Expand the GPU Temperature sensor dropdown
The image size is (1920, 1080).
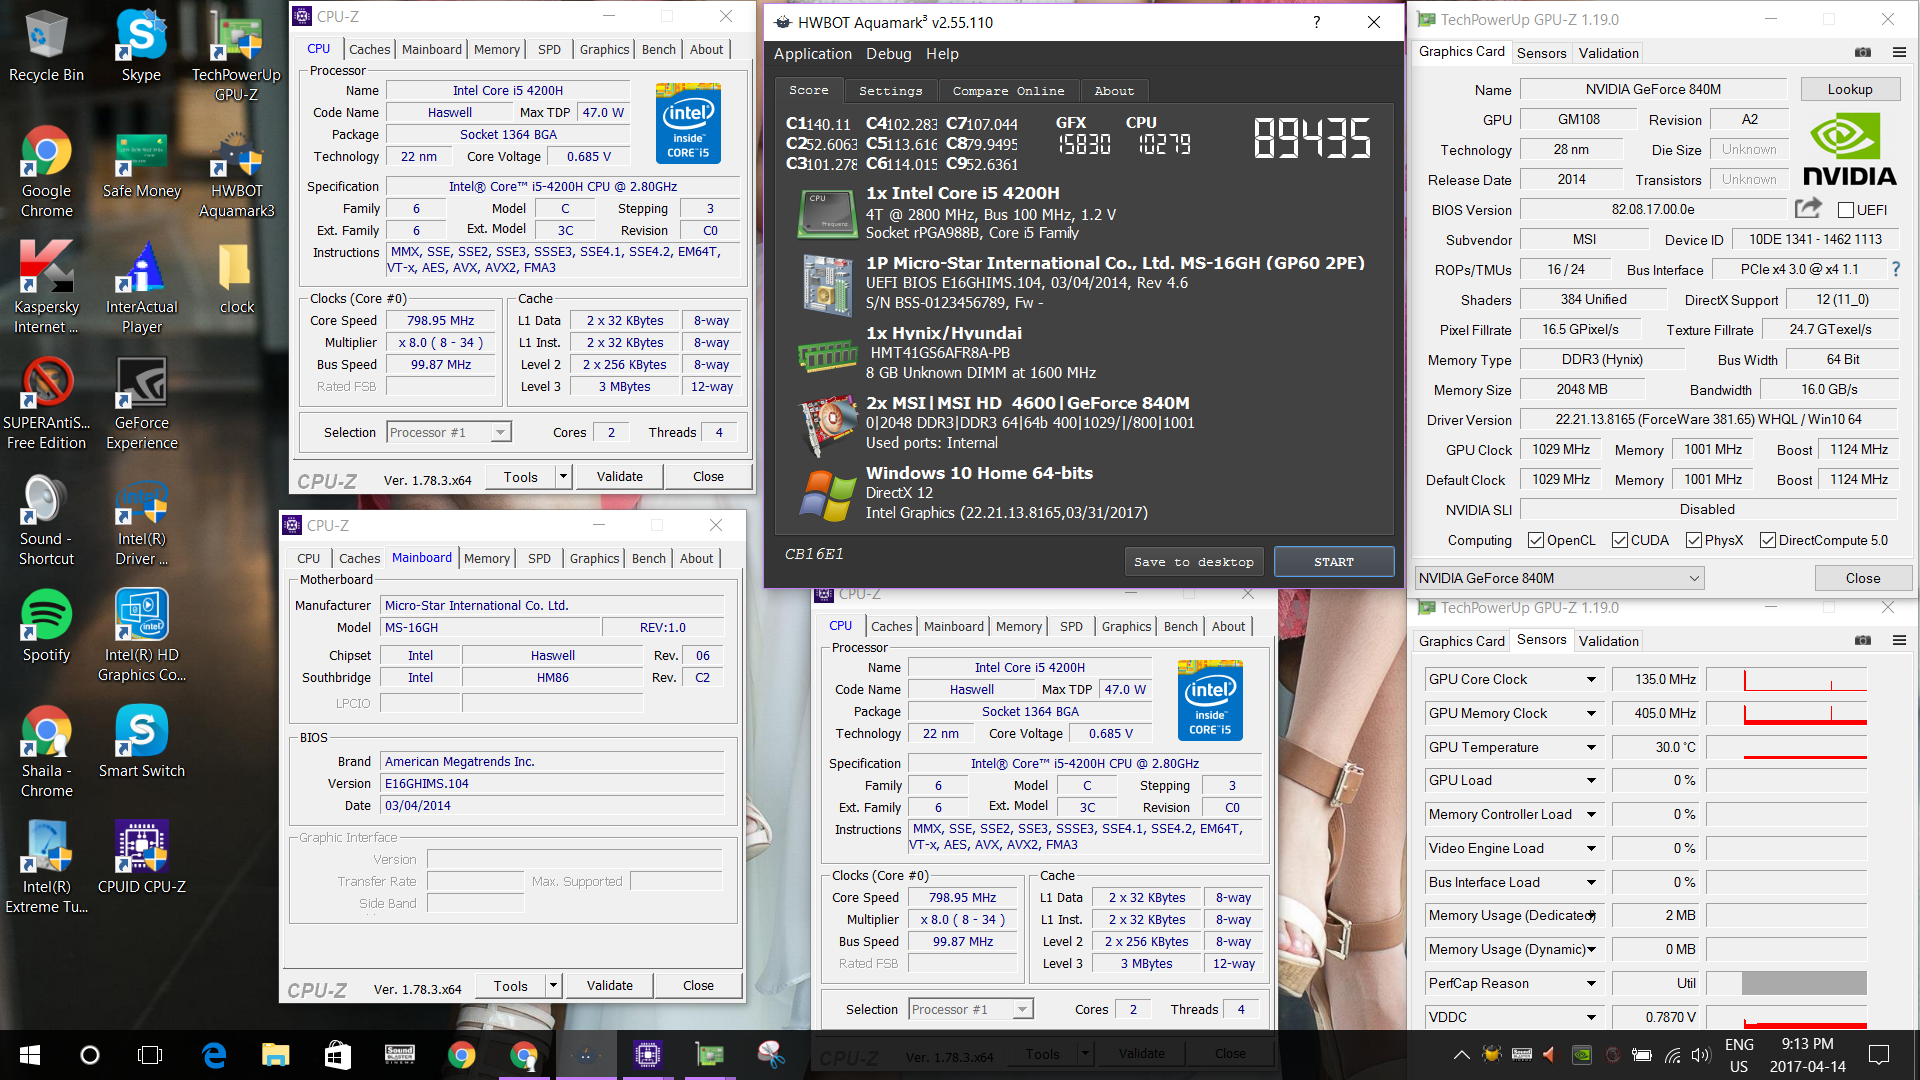[x=1591, y=747]
